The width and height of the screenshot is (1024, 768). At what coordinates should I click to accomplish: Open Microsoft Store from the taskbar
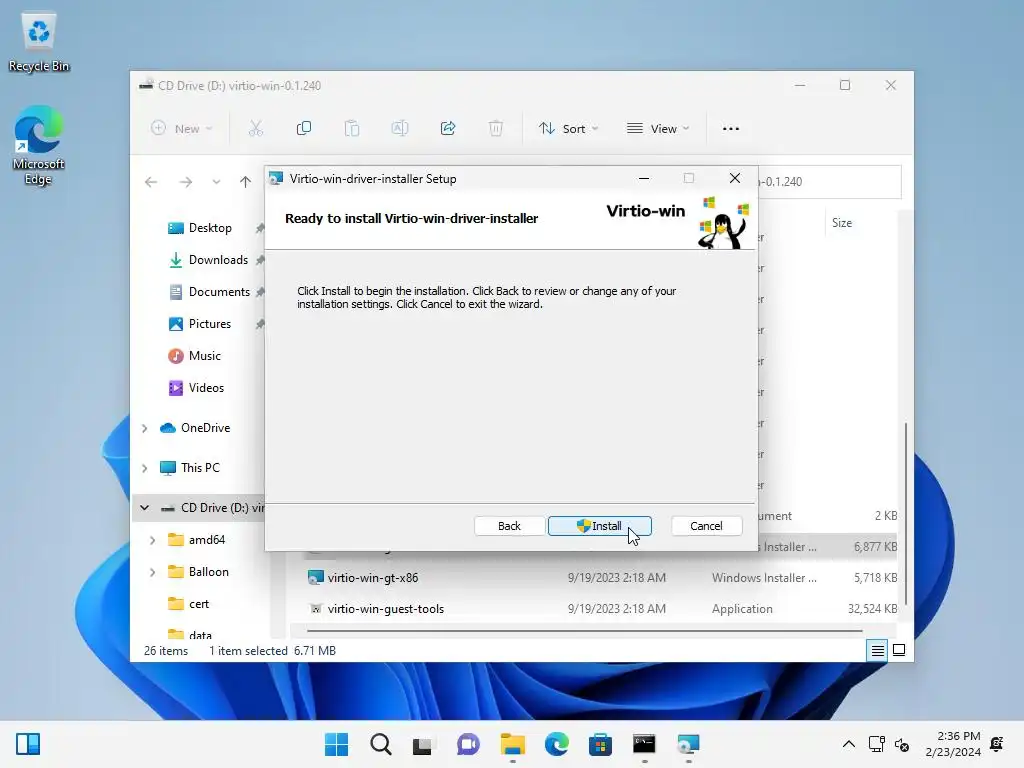600,744
